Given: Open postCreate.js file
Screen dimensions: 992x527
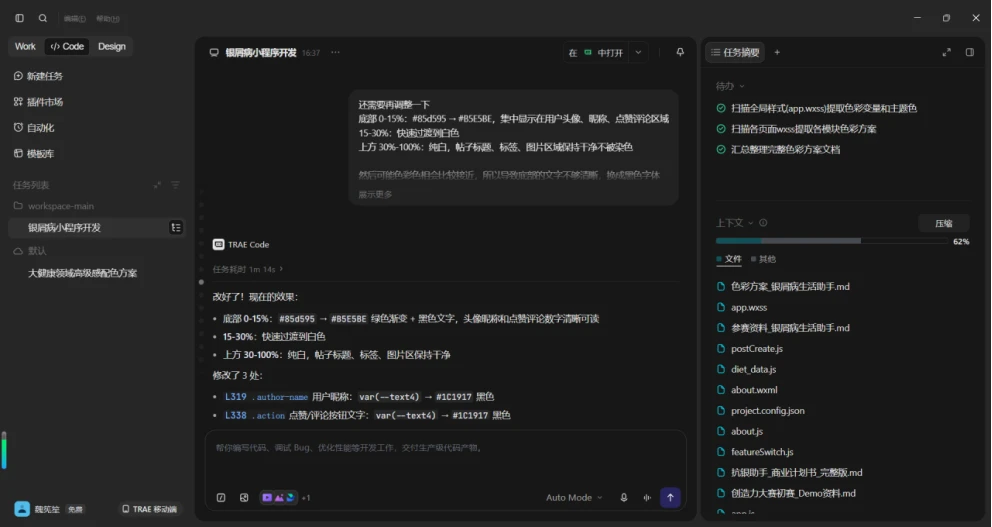Looking at the screenshot, I should coord(750,349).
